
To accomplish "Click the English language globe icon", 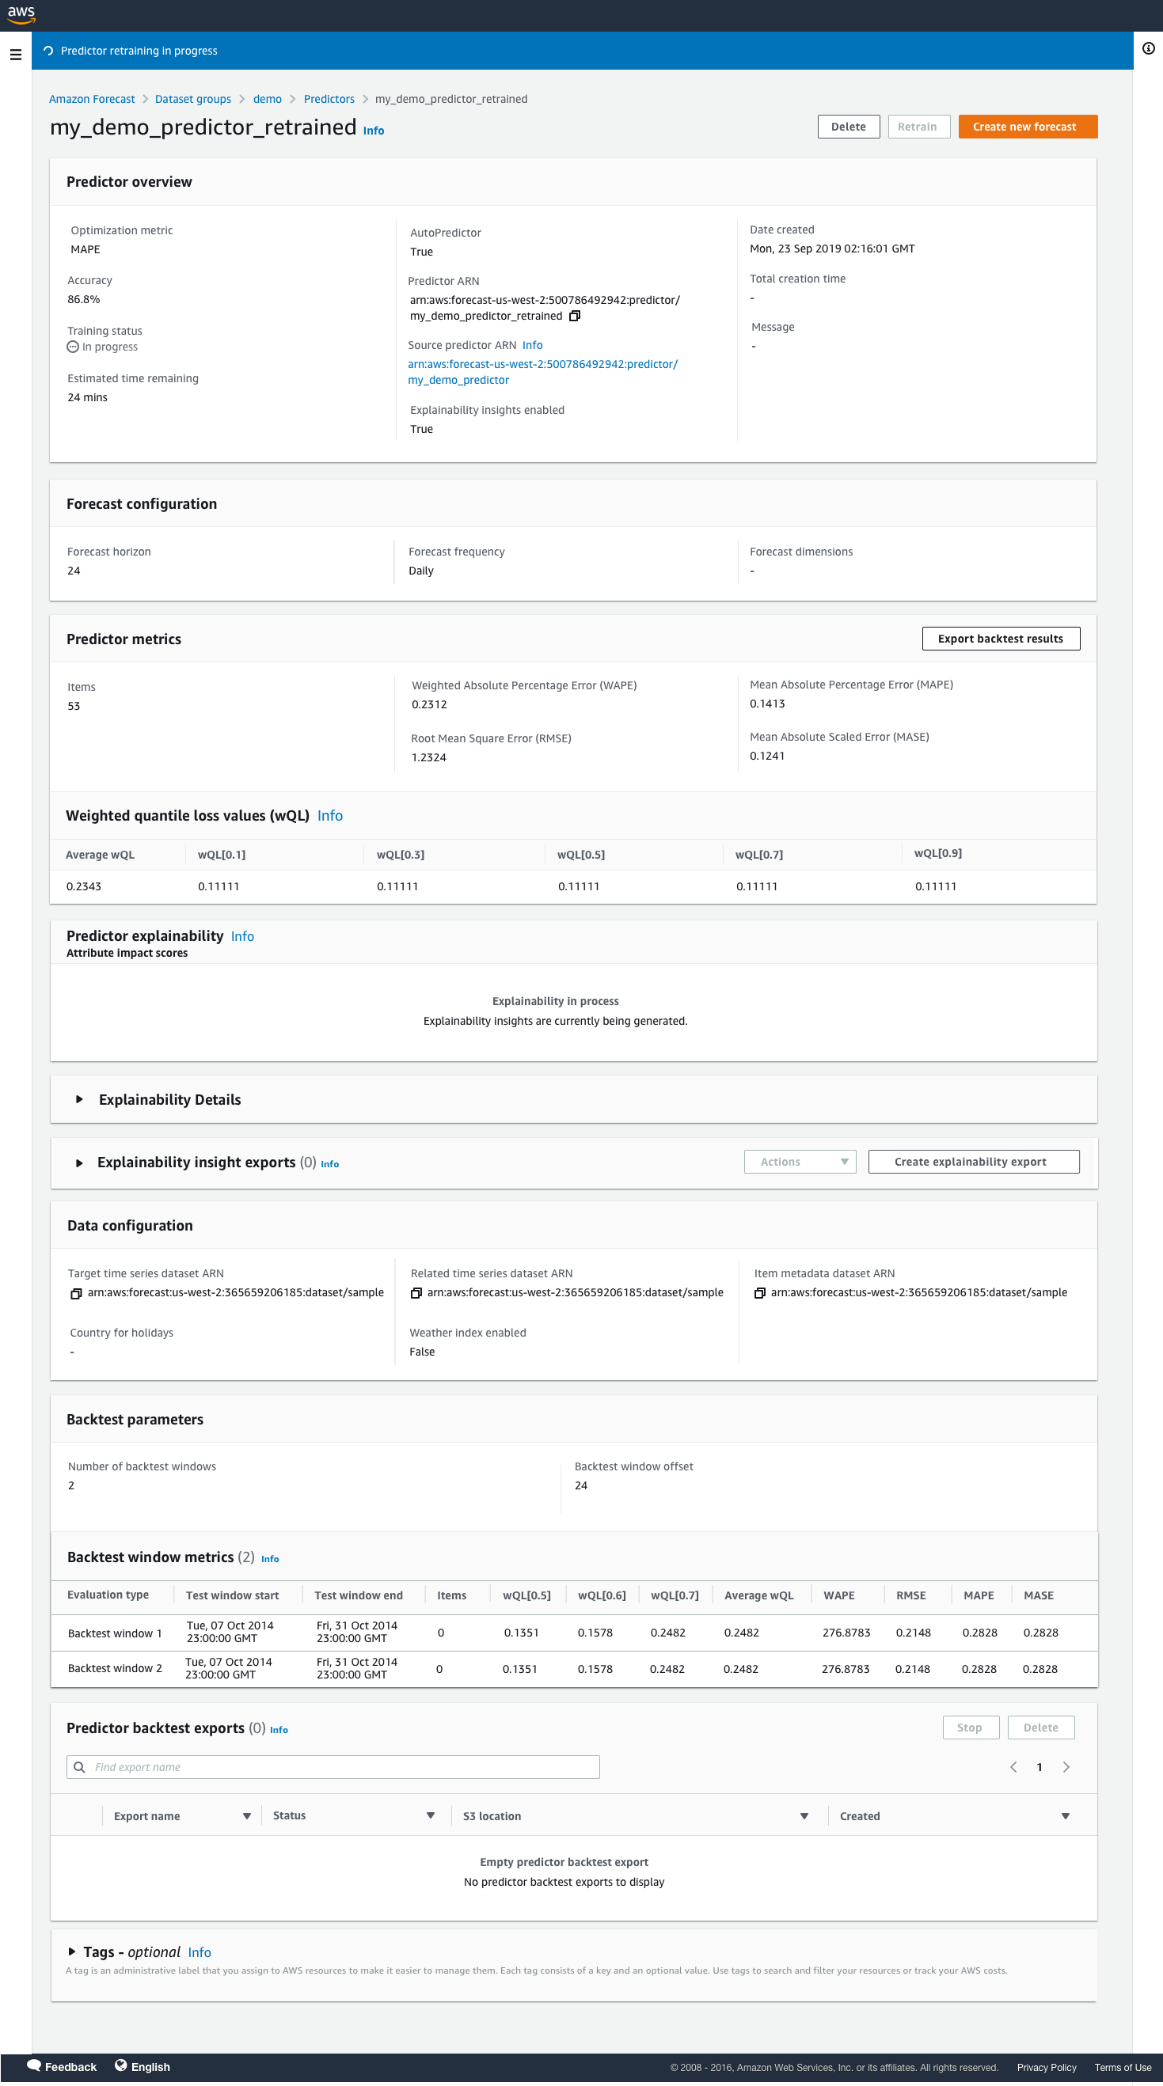I will coord(121,2066).
